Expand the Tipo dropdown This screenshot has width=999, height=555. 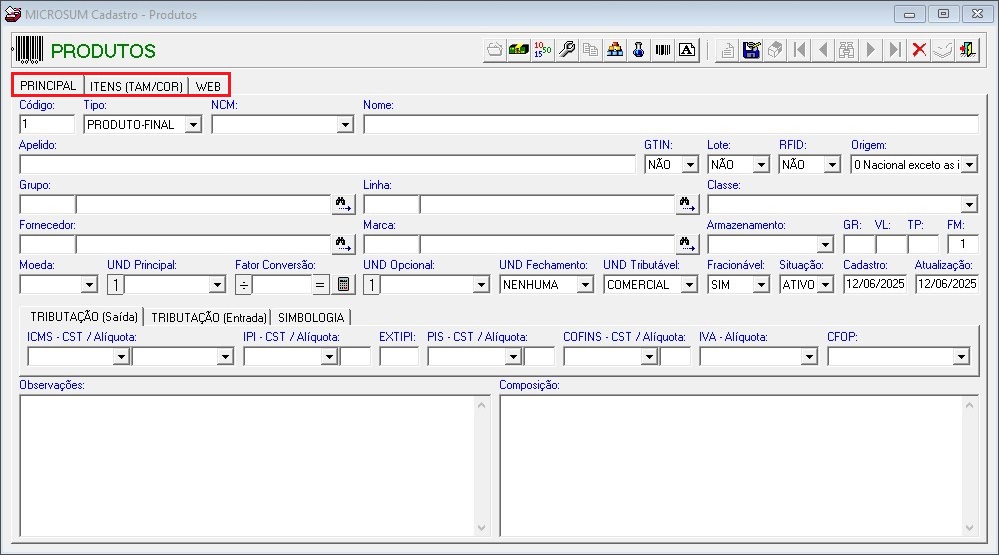click(x=193, y=125)
